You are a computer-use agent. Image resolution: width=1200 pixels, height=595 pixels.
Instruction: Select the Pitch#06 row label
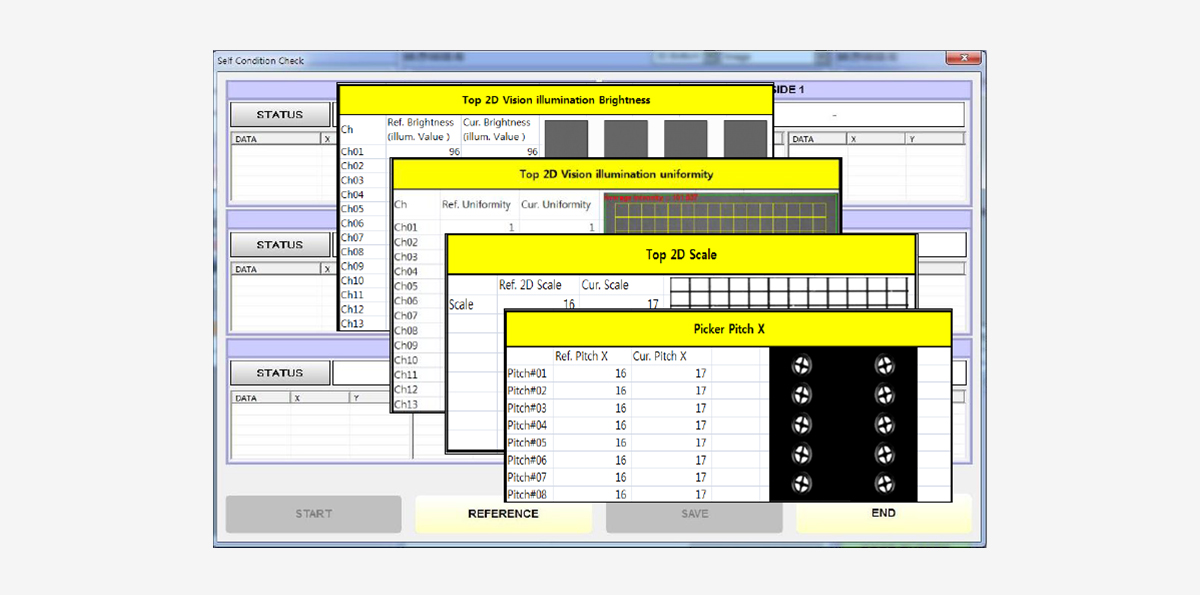527,460
